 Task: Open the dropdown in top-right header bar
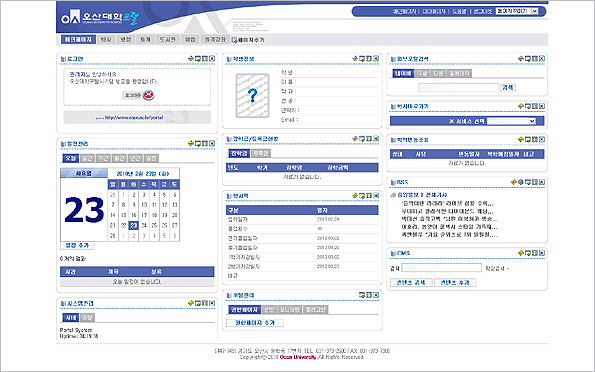[517, 11]
